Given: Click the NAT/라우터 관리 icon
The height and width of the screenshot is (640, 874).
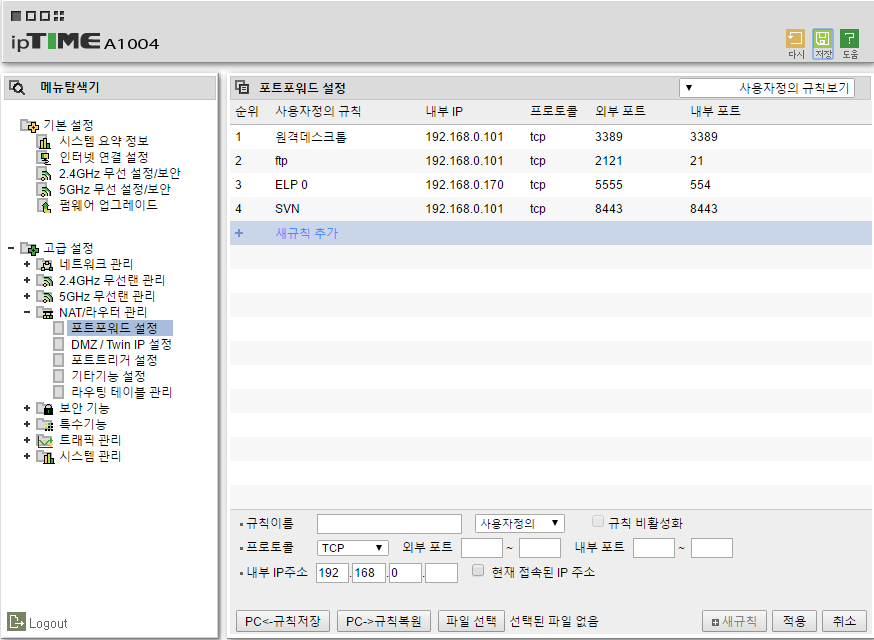Looking at the screenshot, I should coord(45,312).
